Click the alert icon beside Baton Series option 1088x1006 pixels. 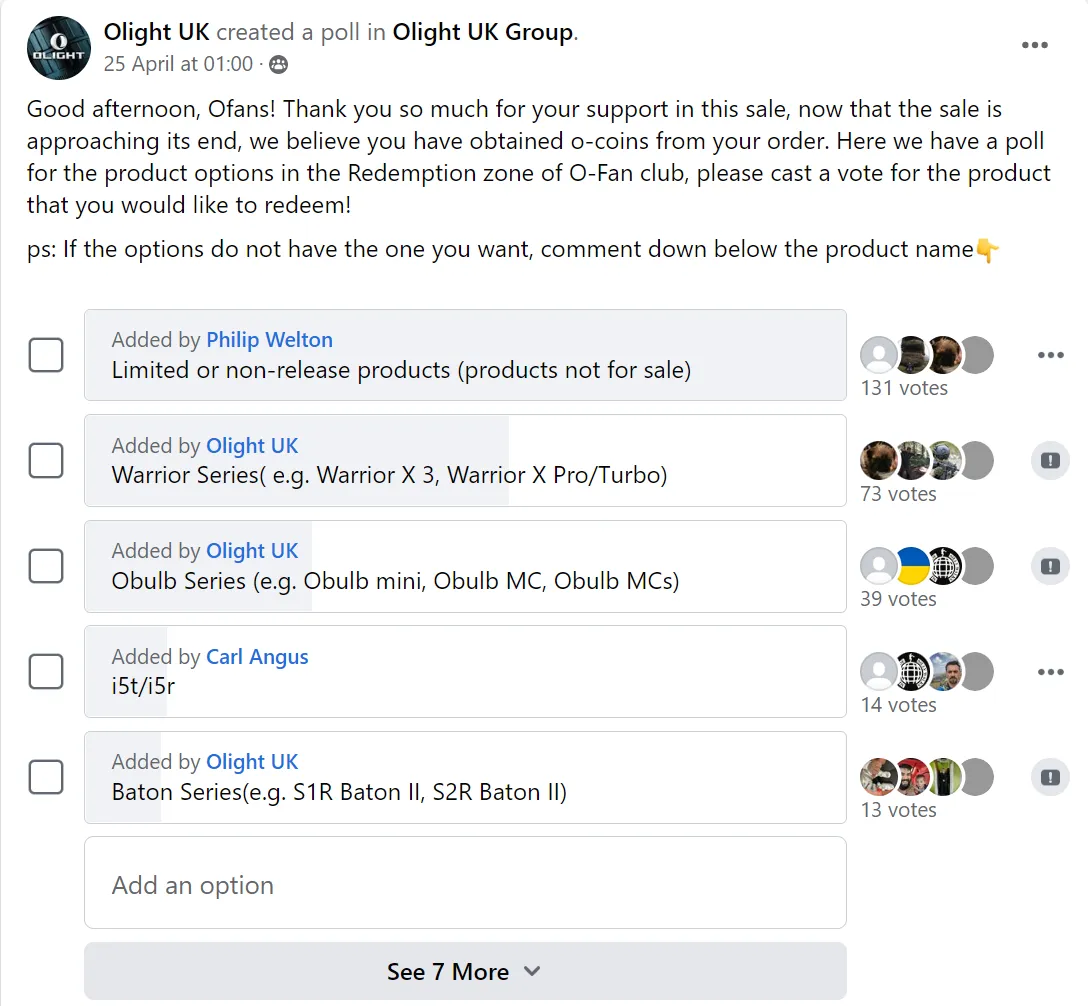[x=1050, y=777]
